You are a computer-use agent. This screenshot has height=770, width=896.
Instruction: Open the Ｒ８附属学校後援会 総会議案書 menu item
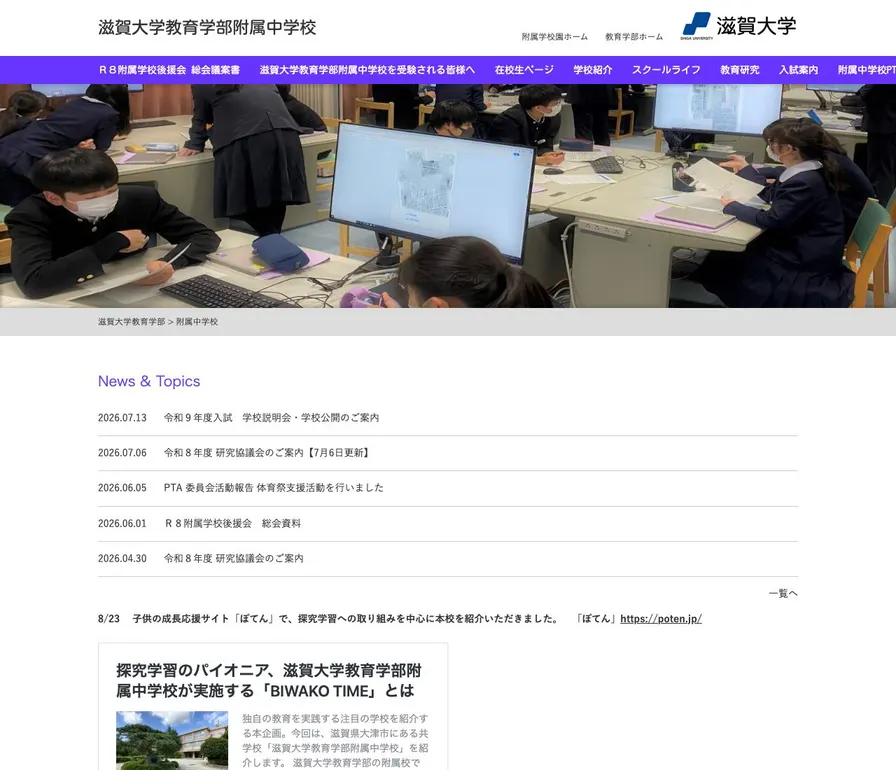coord(169,70)
